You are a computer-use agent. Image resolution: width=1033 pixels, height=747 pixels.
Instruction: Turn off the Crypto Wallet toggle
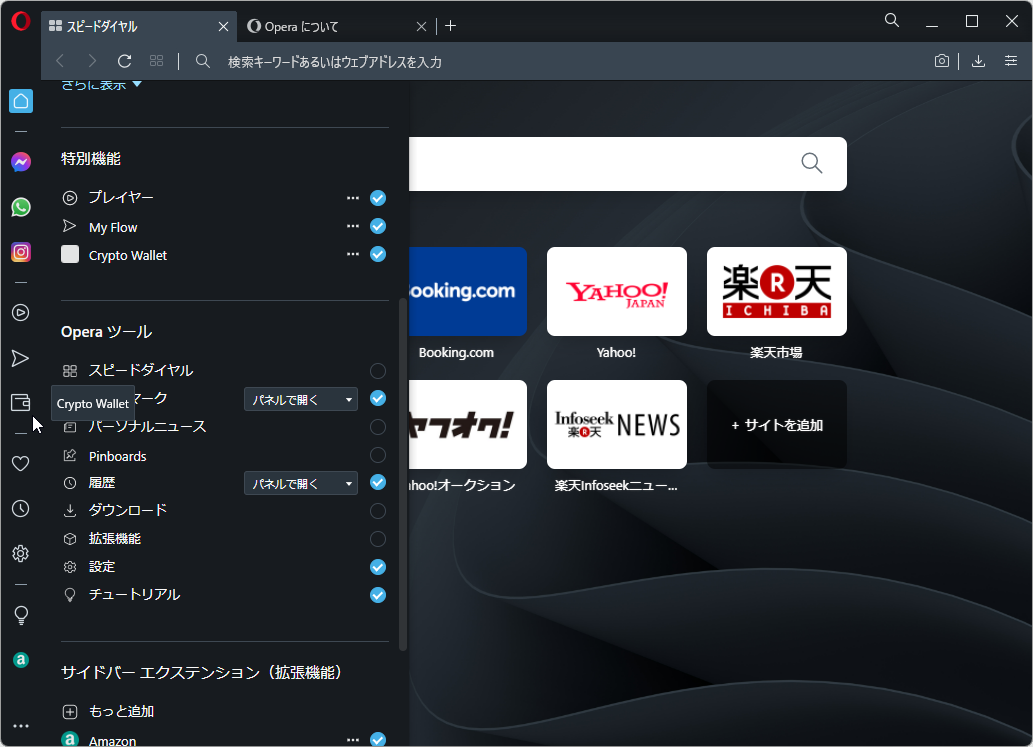[377, 254]
